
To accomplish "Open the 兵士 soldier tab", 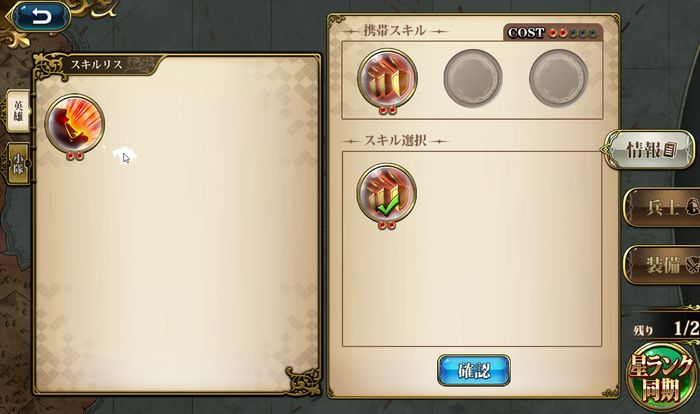I will [662, 208].
